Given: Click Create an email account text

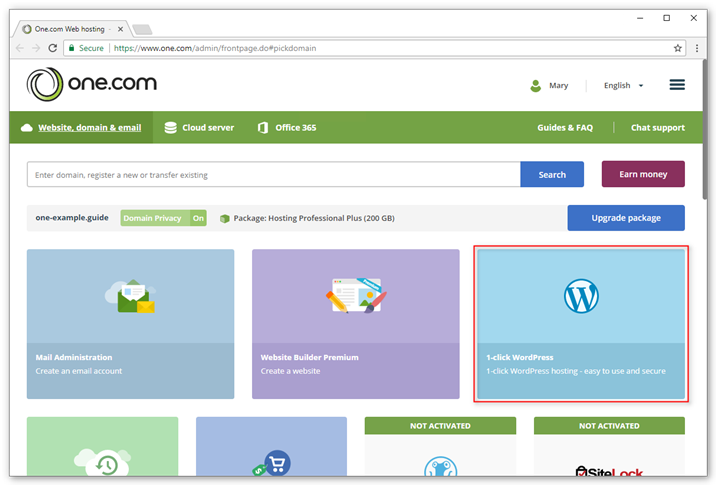Looking at the screenshot, I should pos(79,371).
